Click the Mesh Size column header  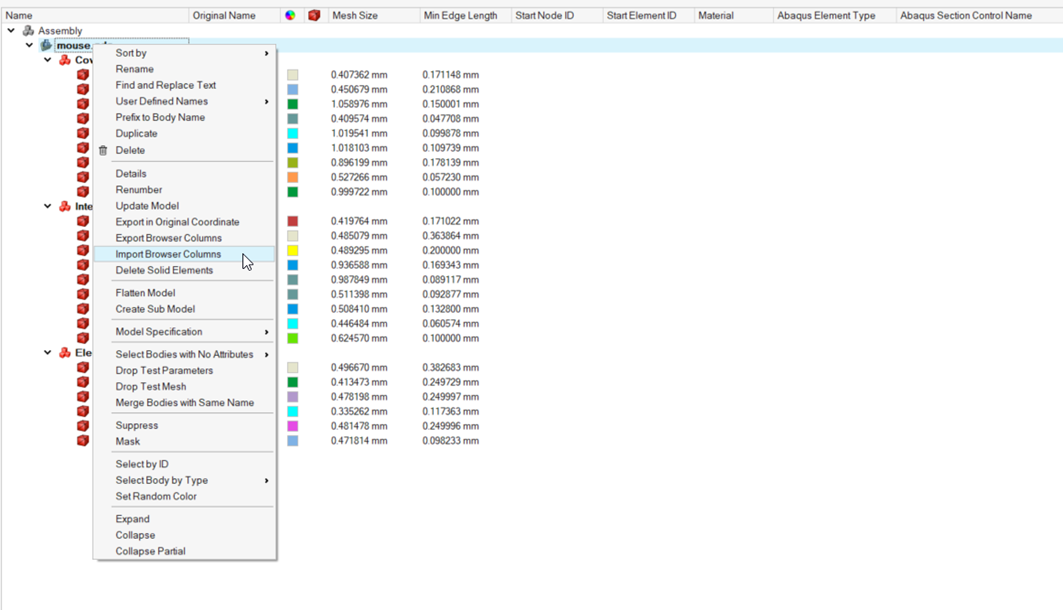click(x=355, y=16)
